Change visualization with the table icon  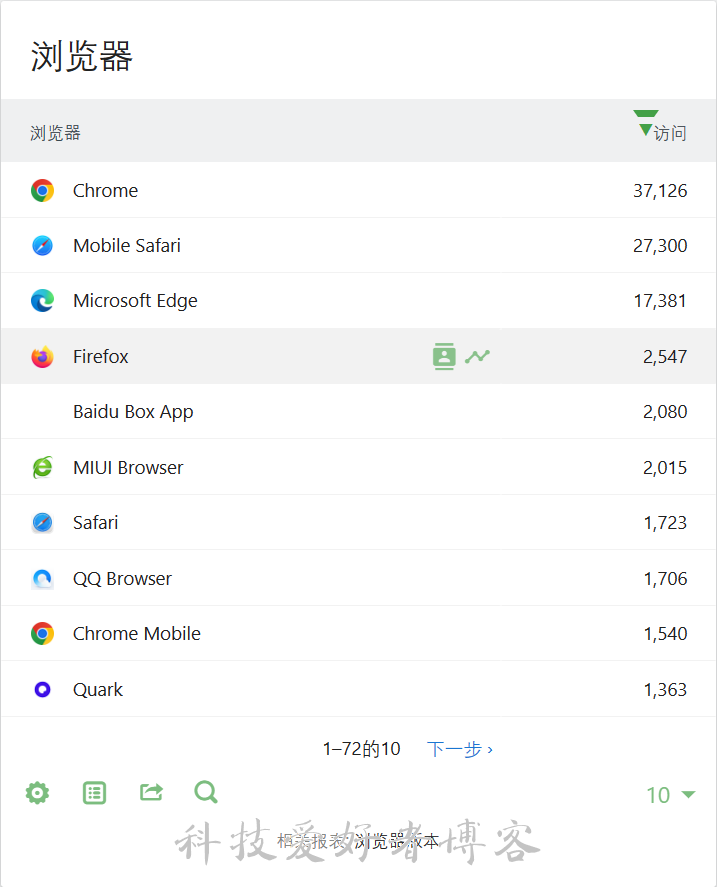[95, 793]
